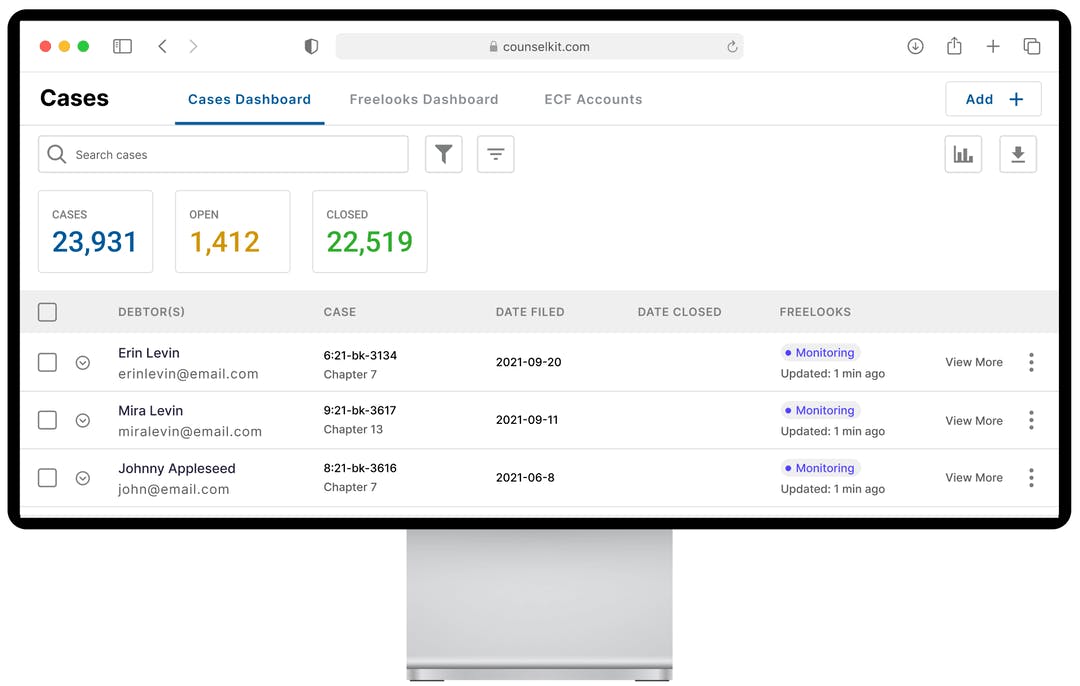Click the date 2021-09-11
The height and width of the screenshot is (686, 1080).
point(527,419)
